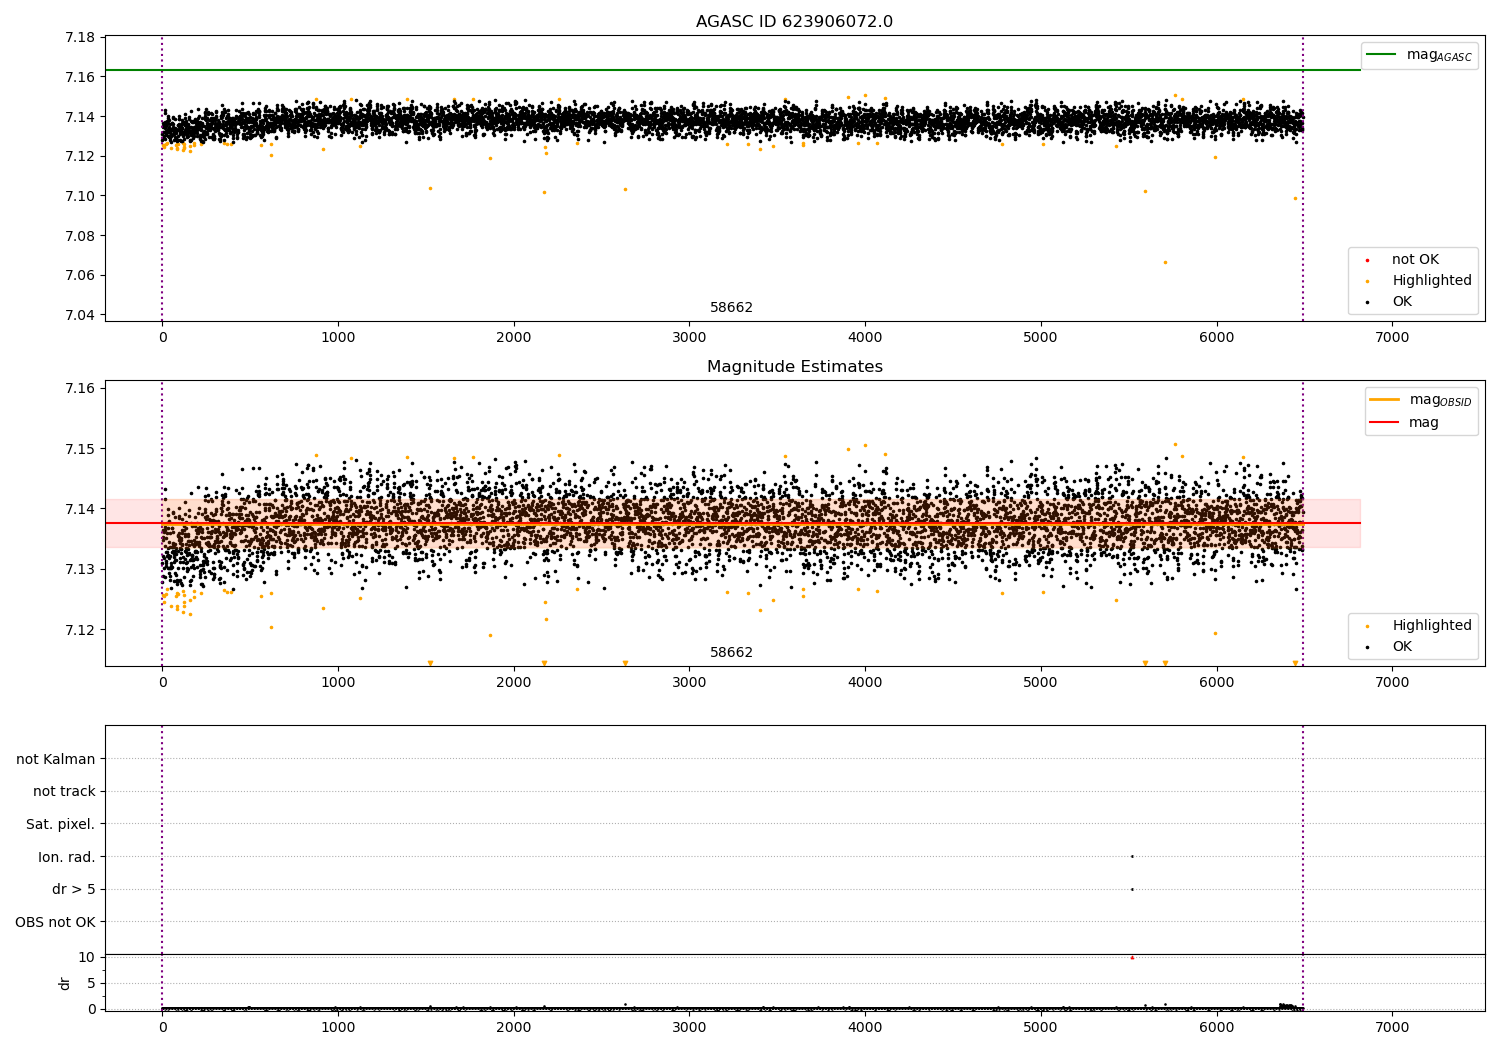Click the '7.18' y-tick of the top plot
Image resolution: width=1500 pixels, height=1050 pixels.
pos(79,38)
